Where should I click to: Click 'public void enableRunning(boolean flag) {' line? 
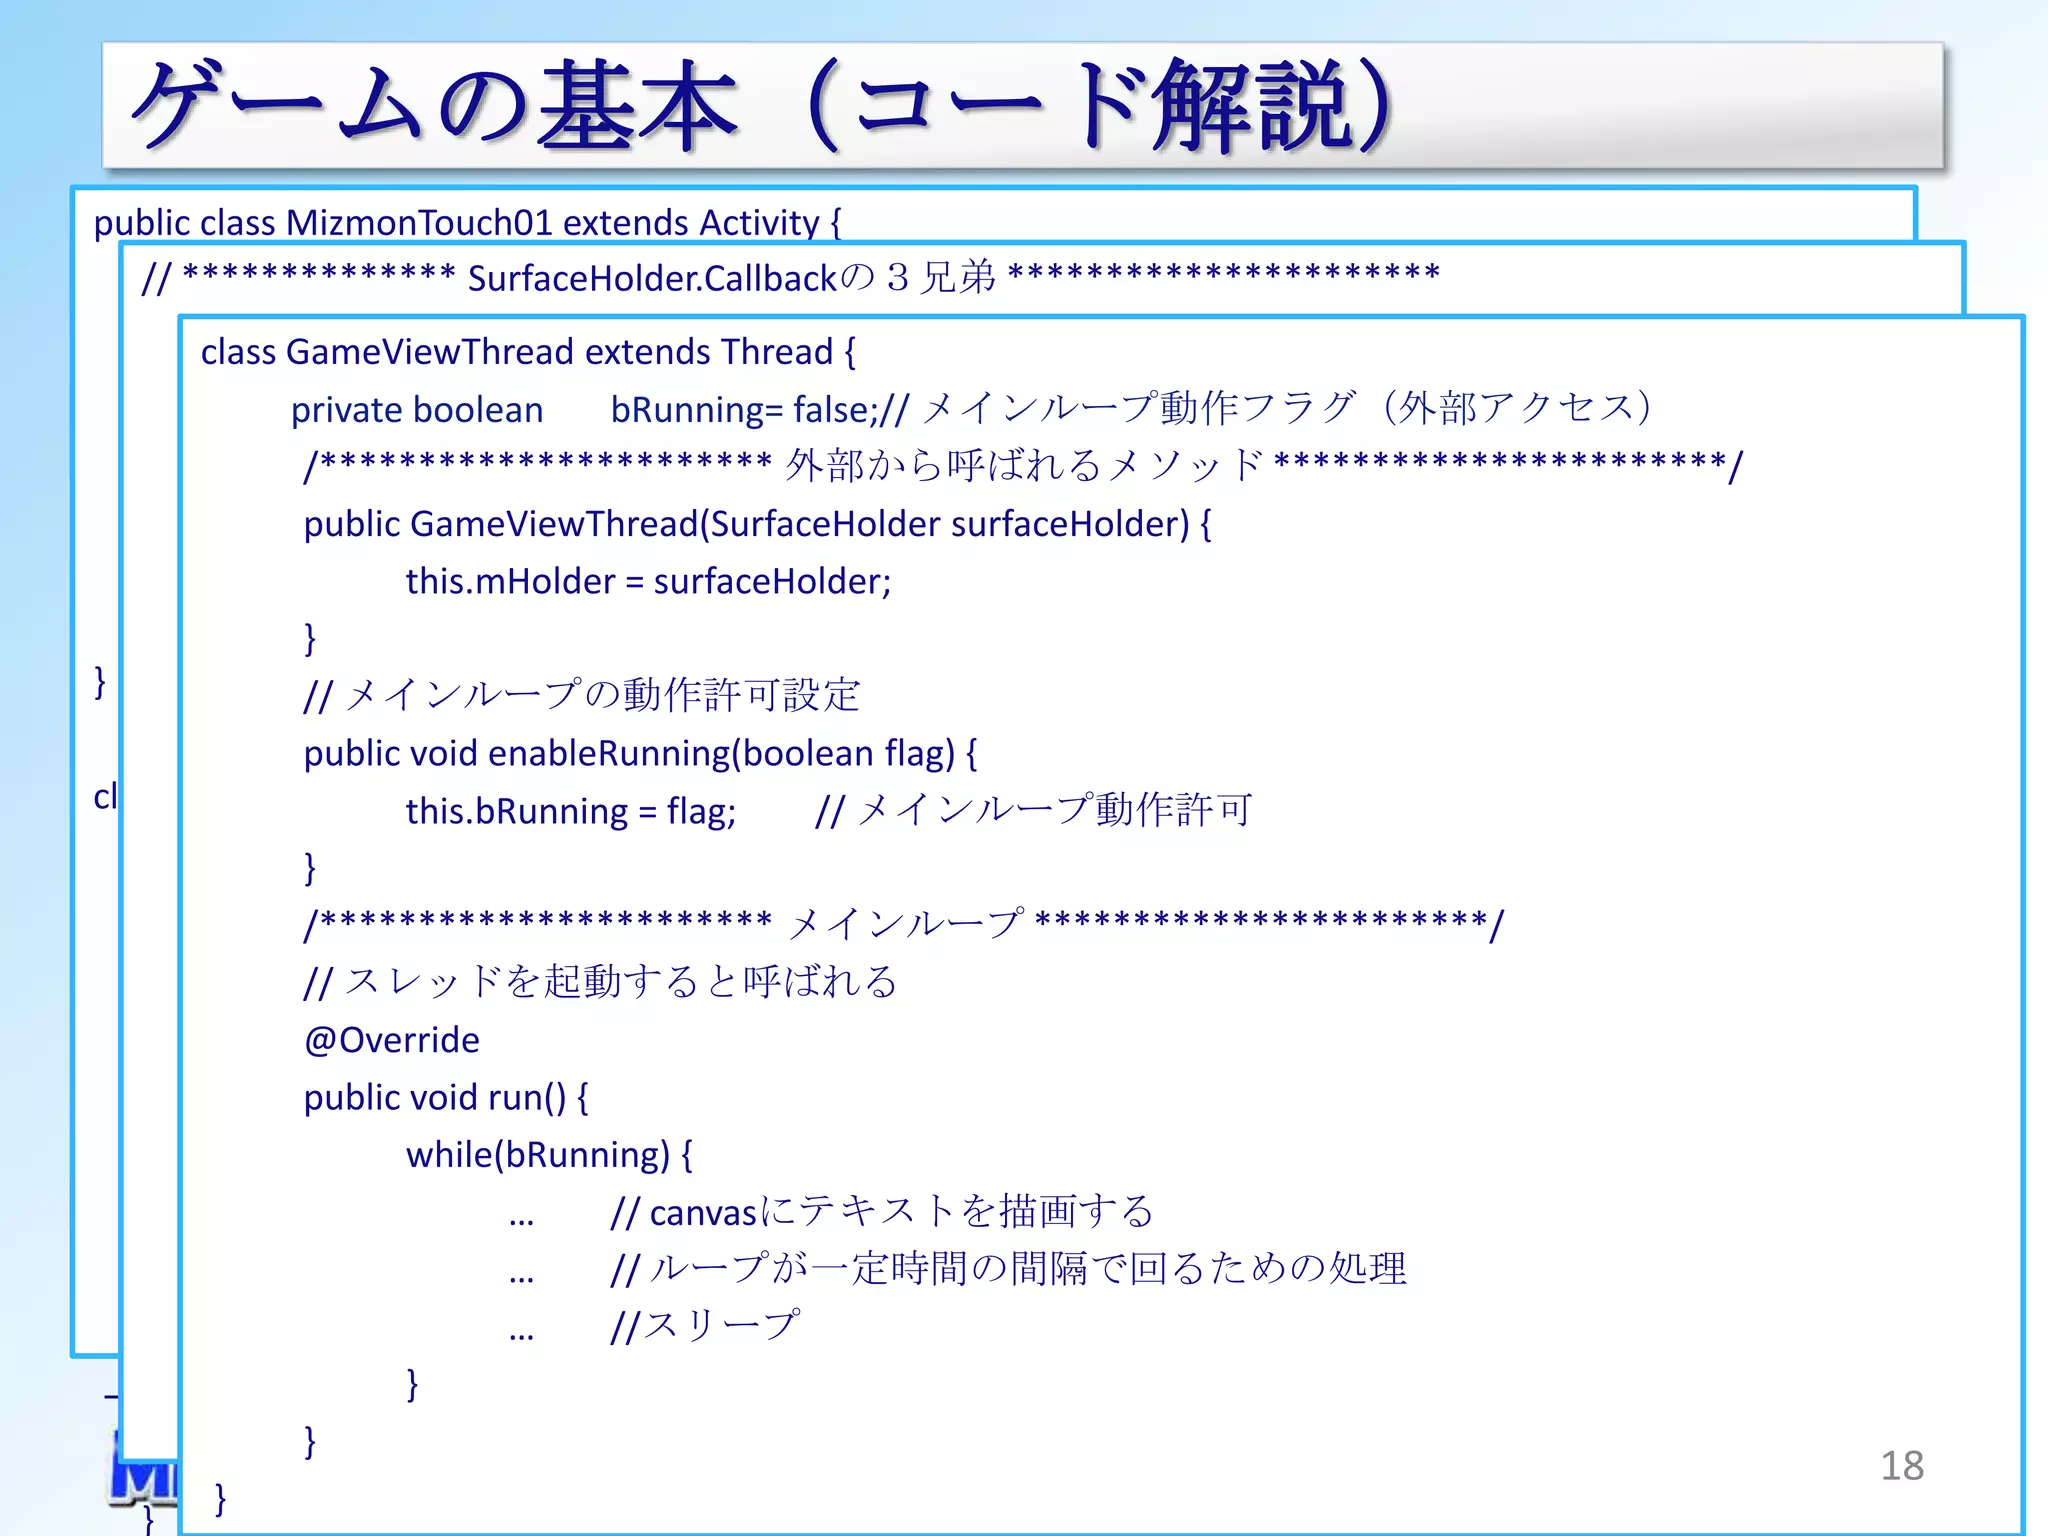click(640, 753)
